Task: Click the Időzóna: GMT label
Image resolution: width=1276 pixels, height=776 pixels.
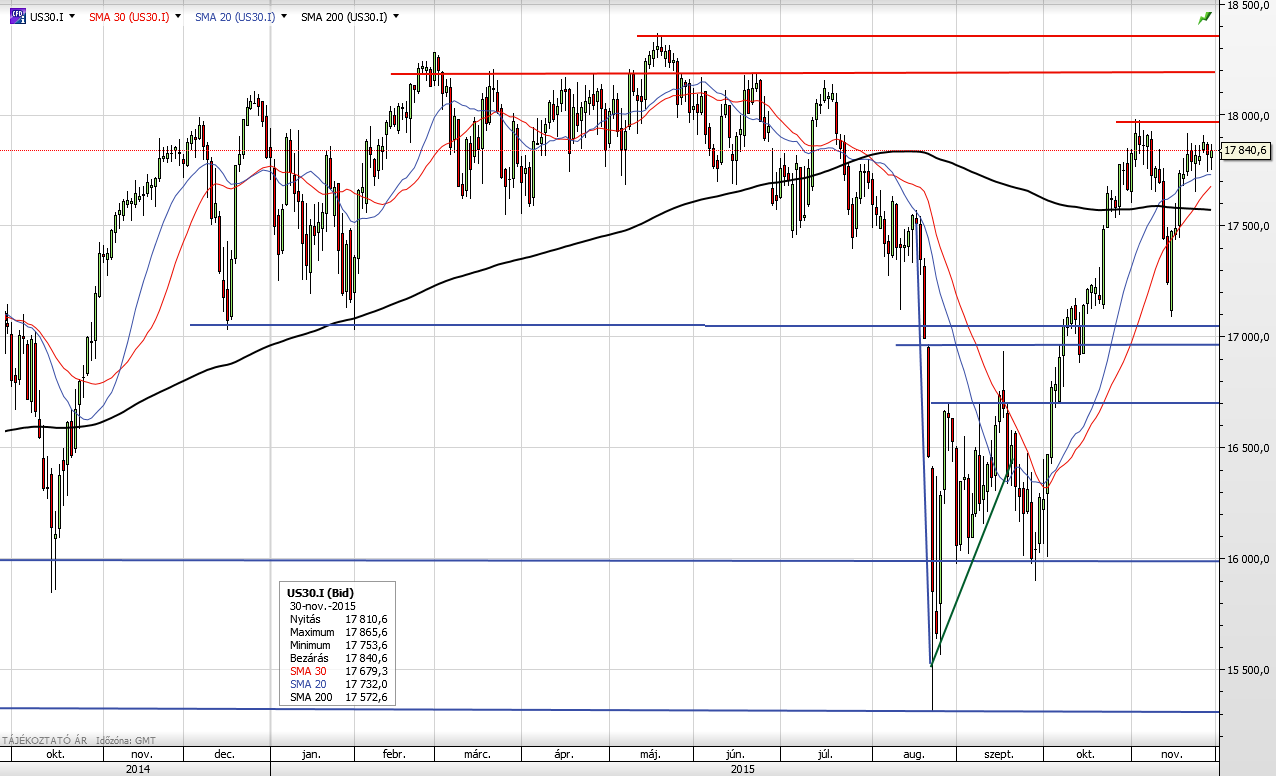Action: (124, 740)
